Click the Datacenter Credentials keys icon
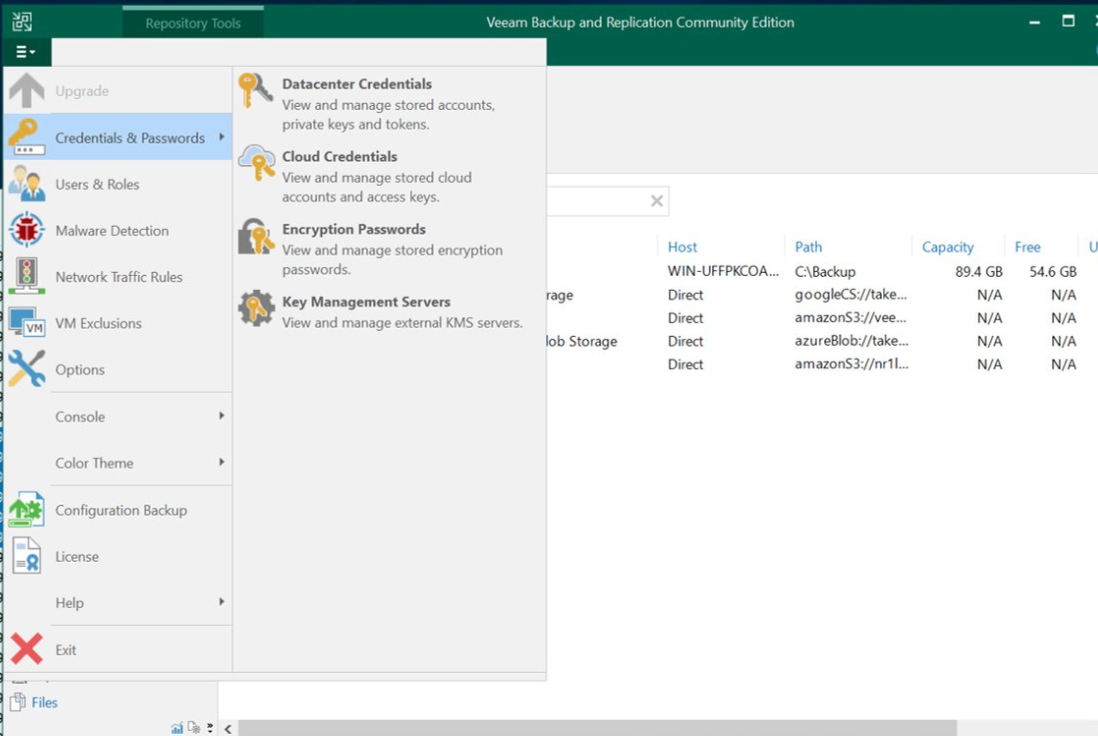Viewport: 1098px width, 736px height. coord(256,91)
